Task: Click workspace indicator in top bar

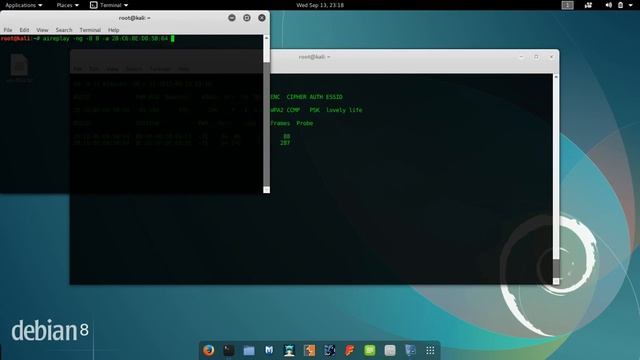Action: (x=567, y=5)
